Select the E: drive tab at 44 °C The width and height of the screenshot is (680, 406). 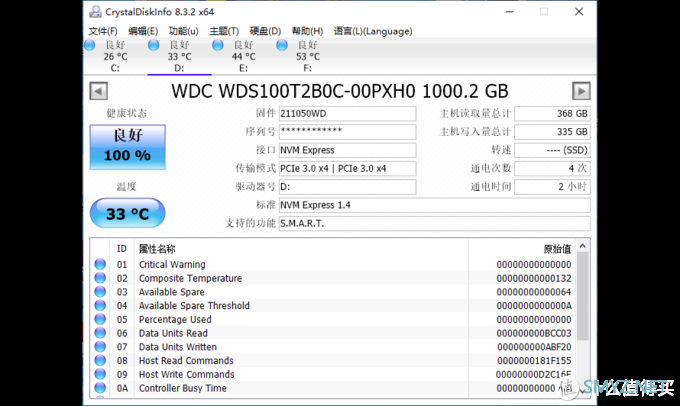pyautogui.click(x=243, y=56)
